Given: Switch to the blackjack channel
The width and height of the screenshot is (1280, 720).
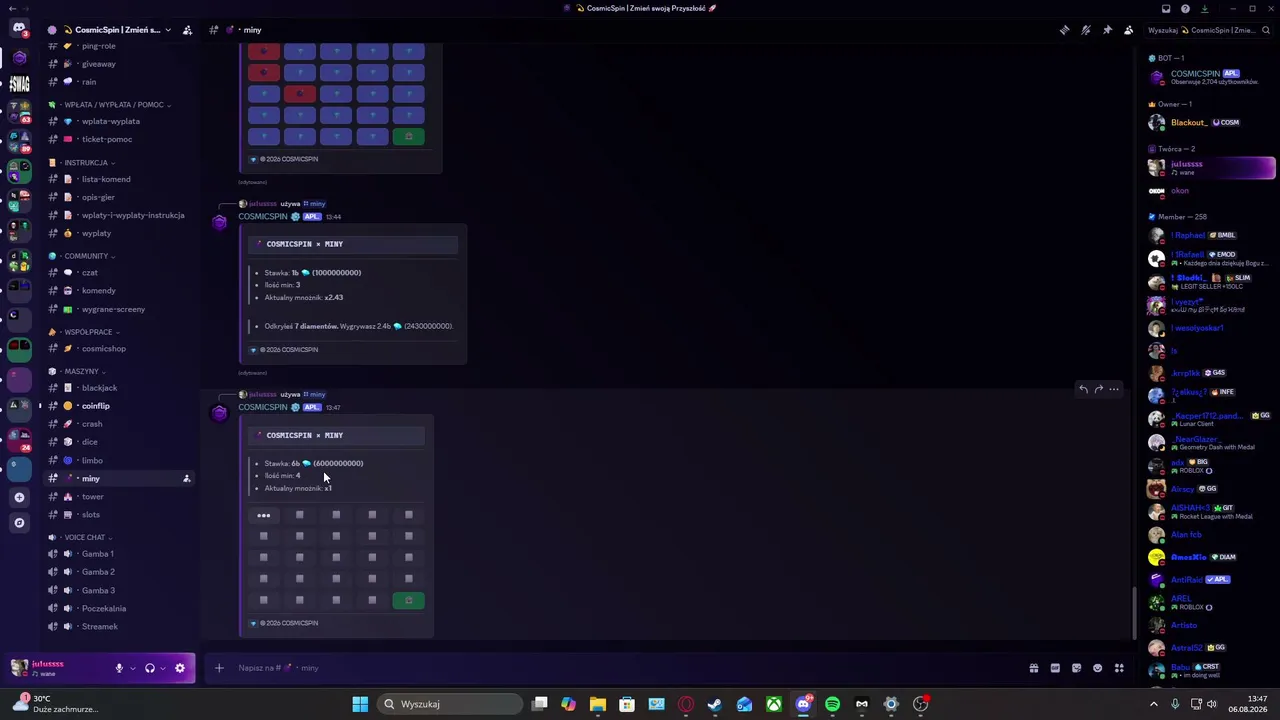Looking at the screenshot, I should (x=120, y=388).
